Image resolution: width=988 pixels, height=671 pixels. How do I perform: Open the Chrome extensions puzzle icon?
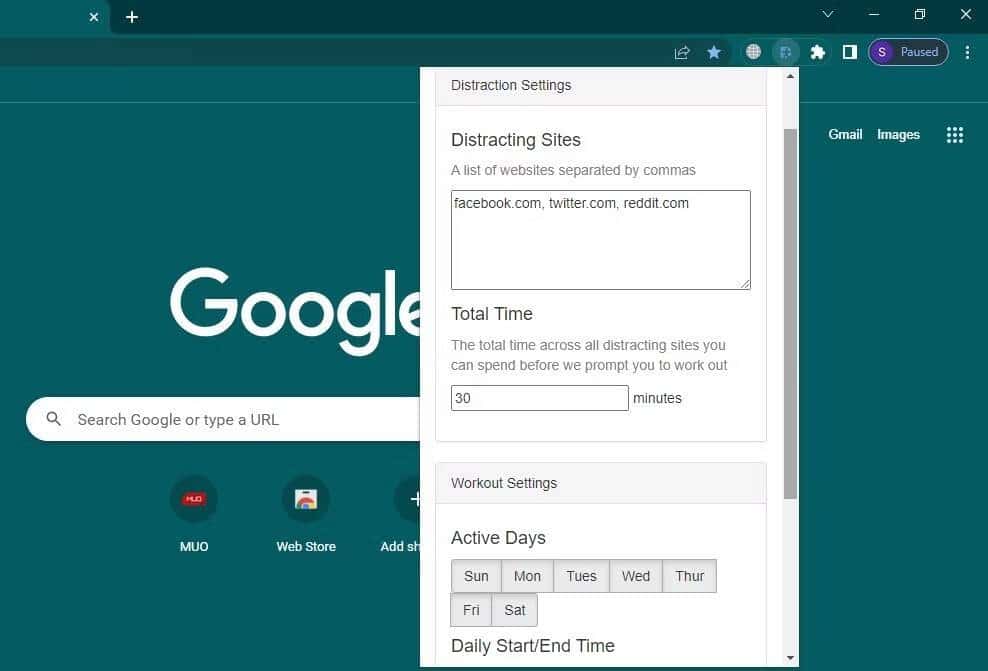click(817, 52)
